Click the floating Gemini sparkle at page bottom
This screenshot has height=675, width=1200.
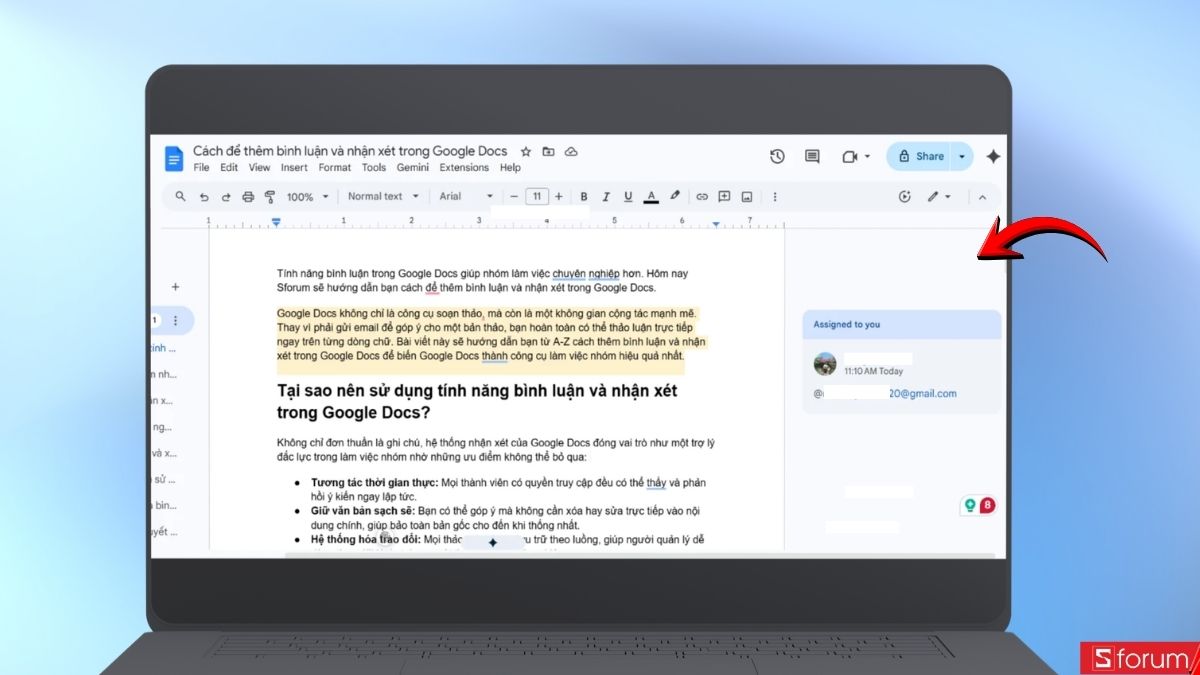click(492, 542)
